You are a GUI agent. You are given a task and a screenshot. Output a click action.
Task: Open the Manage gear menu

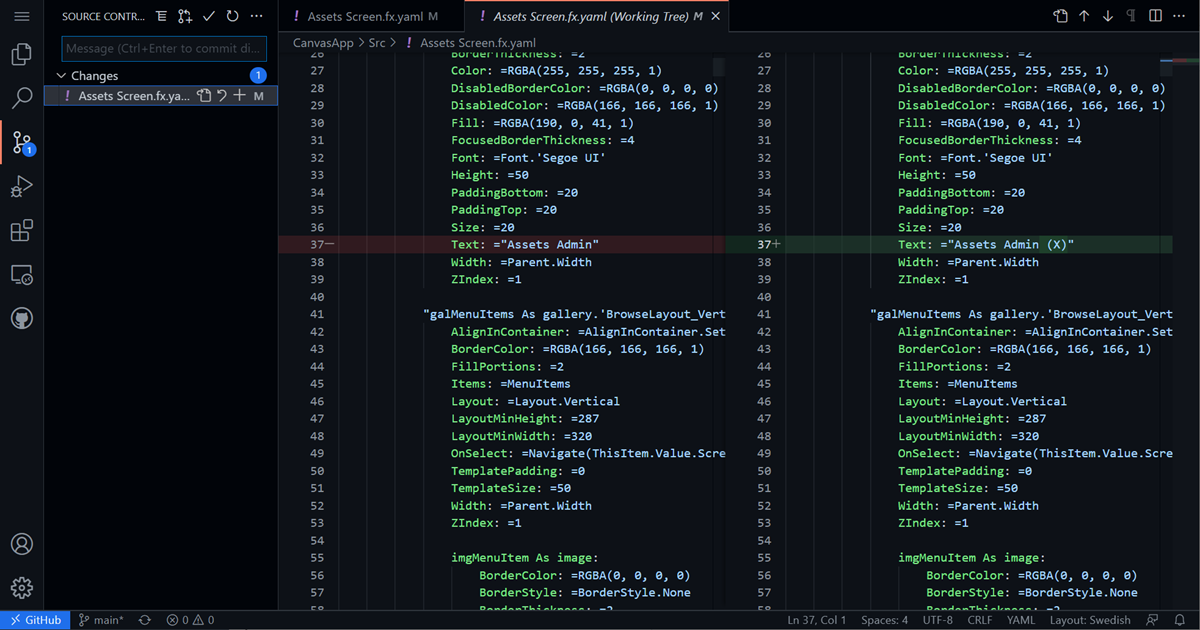(x=22, y=588)
